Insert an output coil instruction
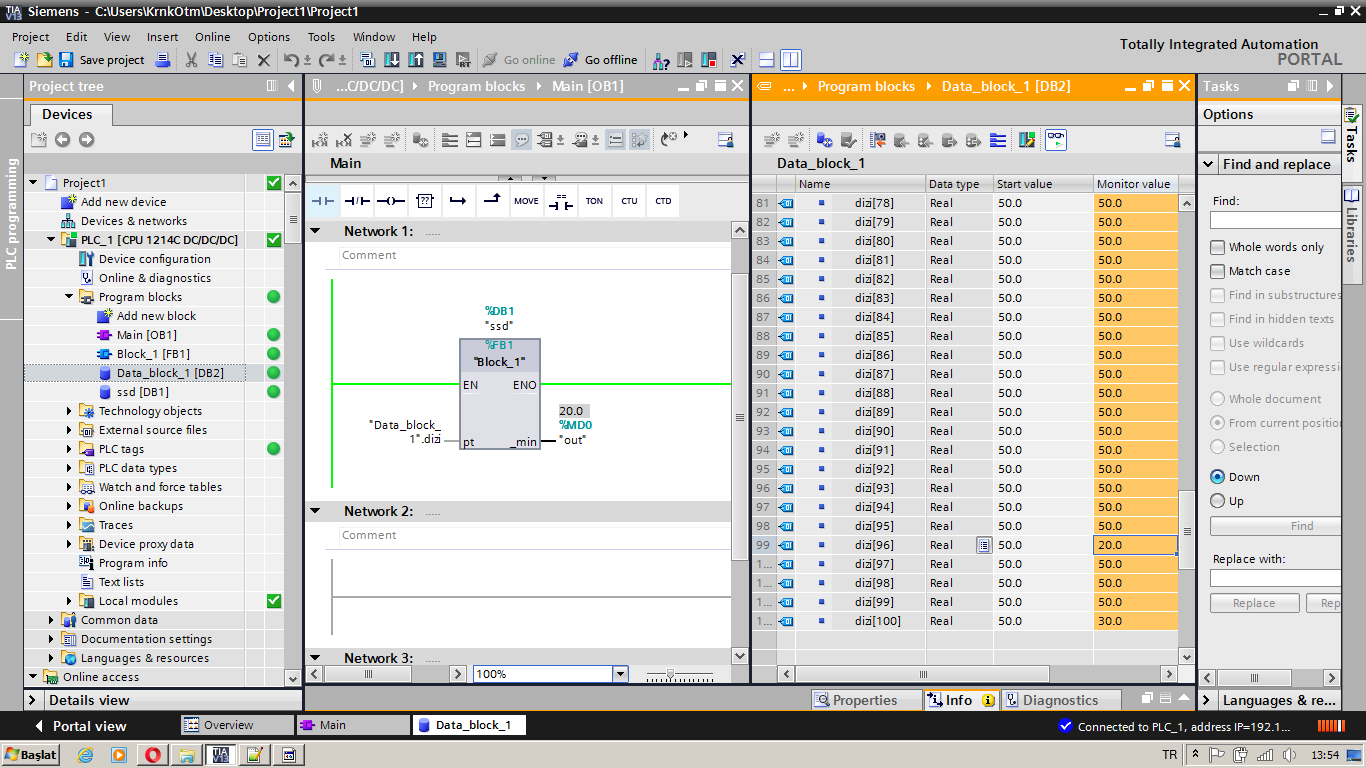The height and width of the screenshot is (768, 1366). point(391,201)
